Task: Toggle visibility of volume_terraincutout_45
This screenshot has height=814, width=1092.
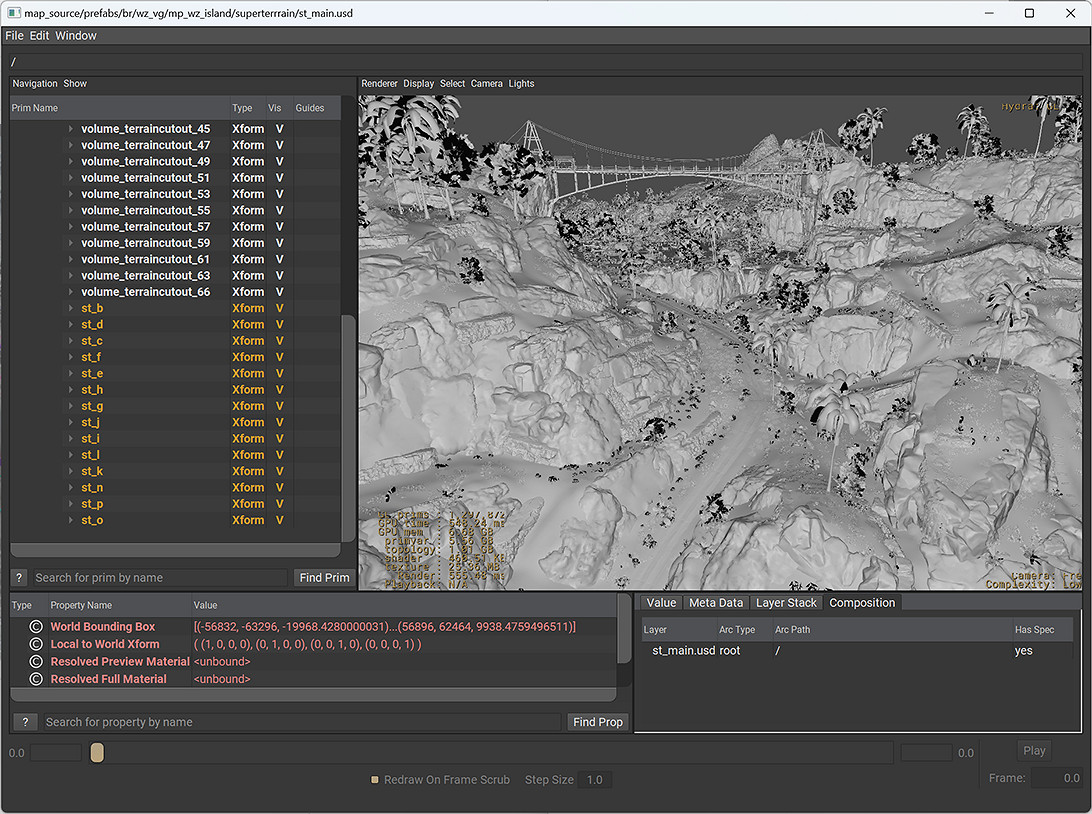Action: pos(280,129)
